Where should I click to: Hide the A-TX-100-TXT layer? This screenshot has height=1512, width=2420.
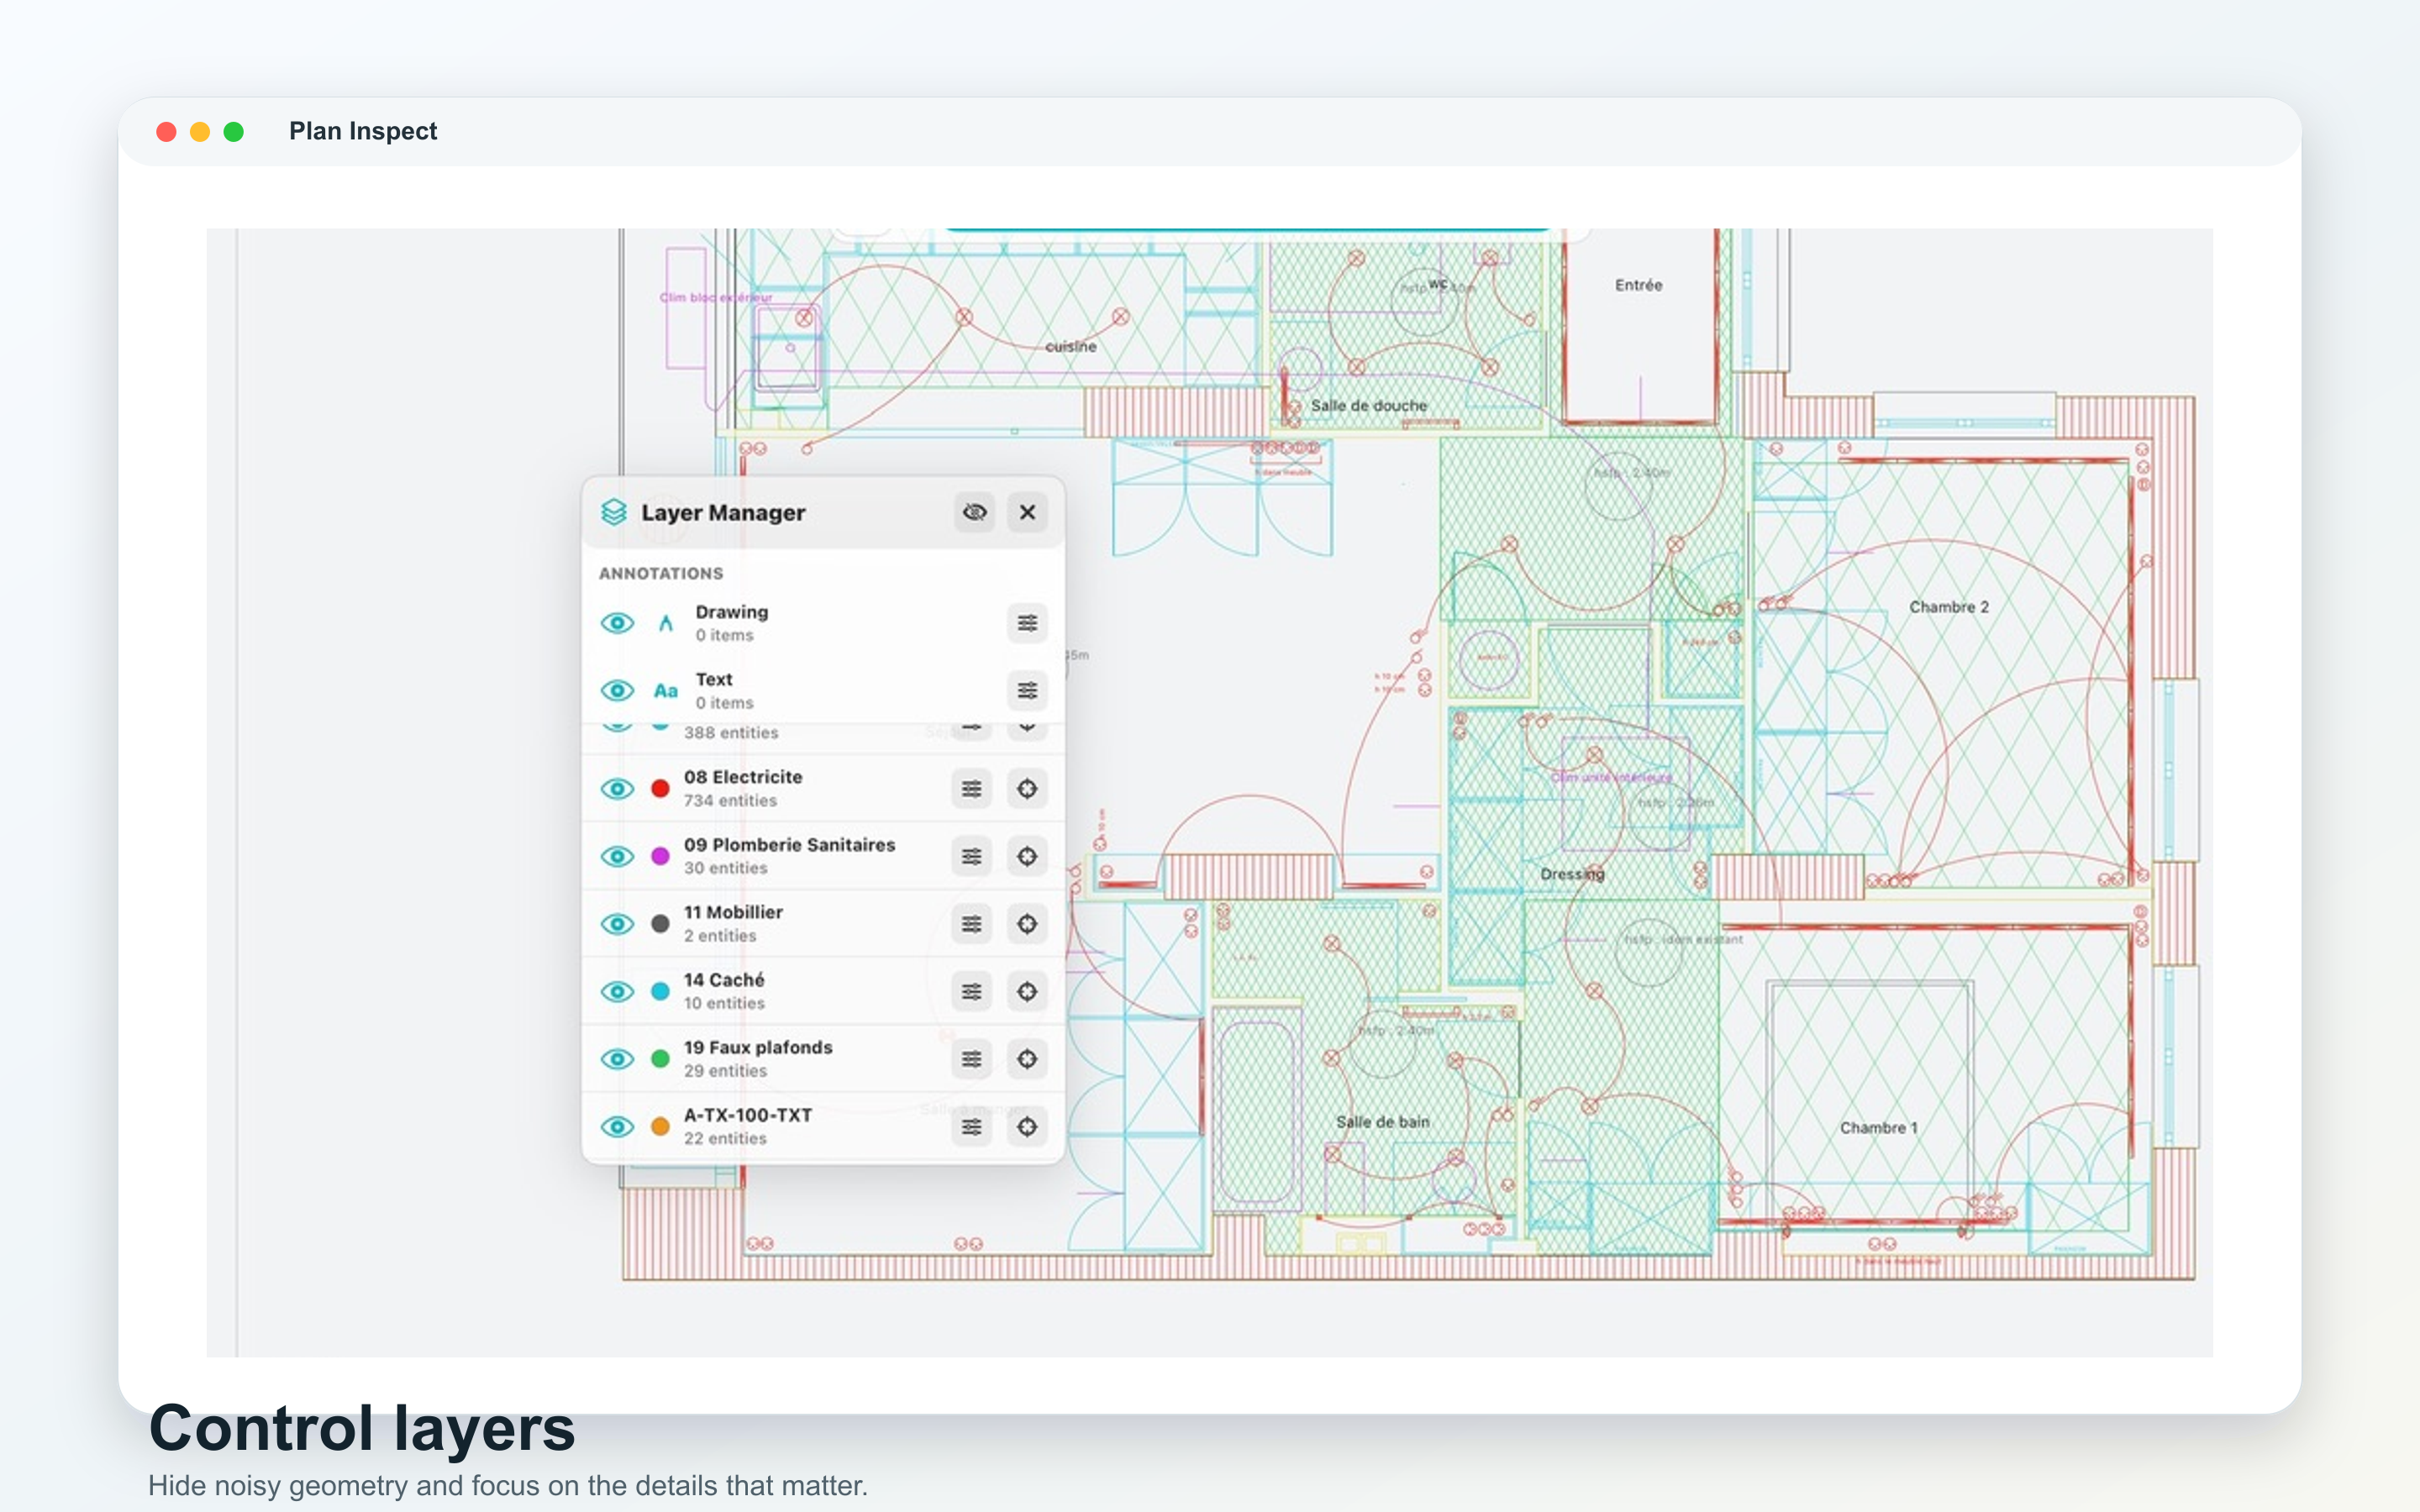click(x=618, y=1127)
